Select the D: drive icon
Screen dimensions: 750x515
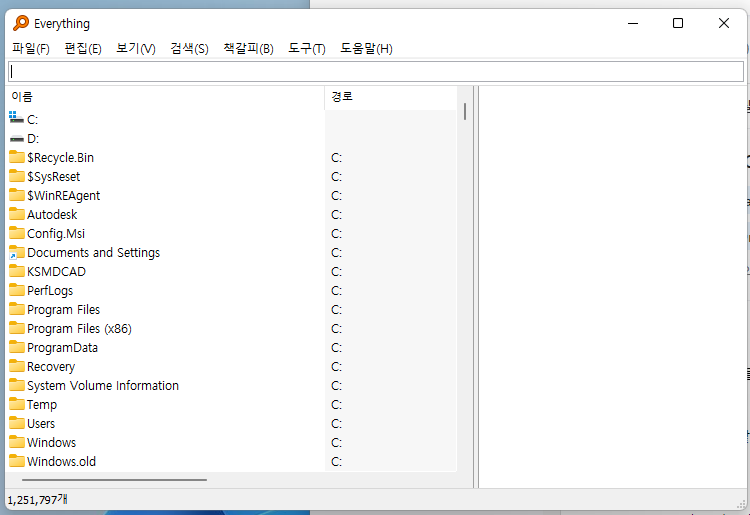coord(16,139)
